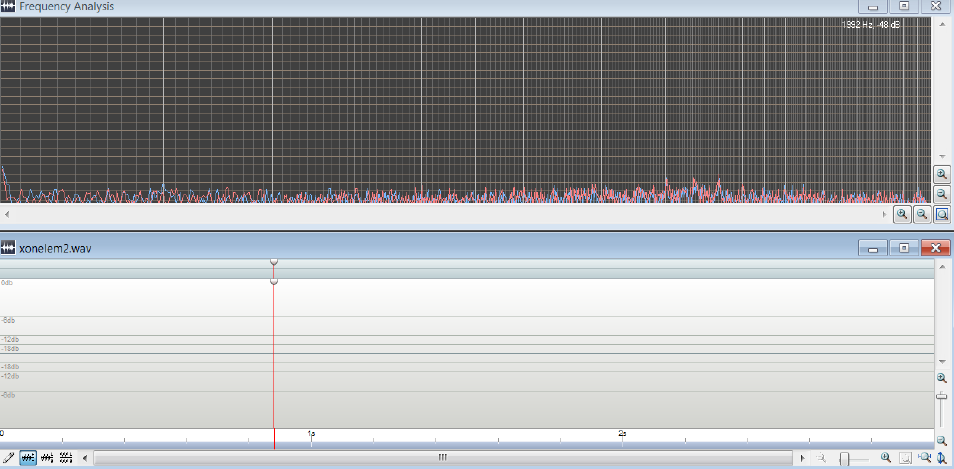
Task: Click the 1s mark on time ruler
Action: [312, 434]
